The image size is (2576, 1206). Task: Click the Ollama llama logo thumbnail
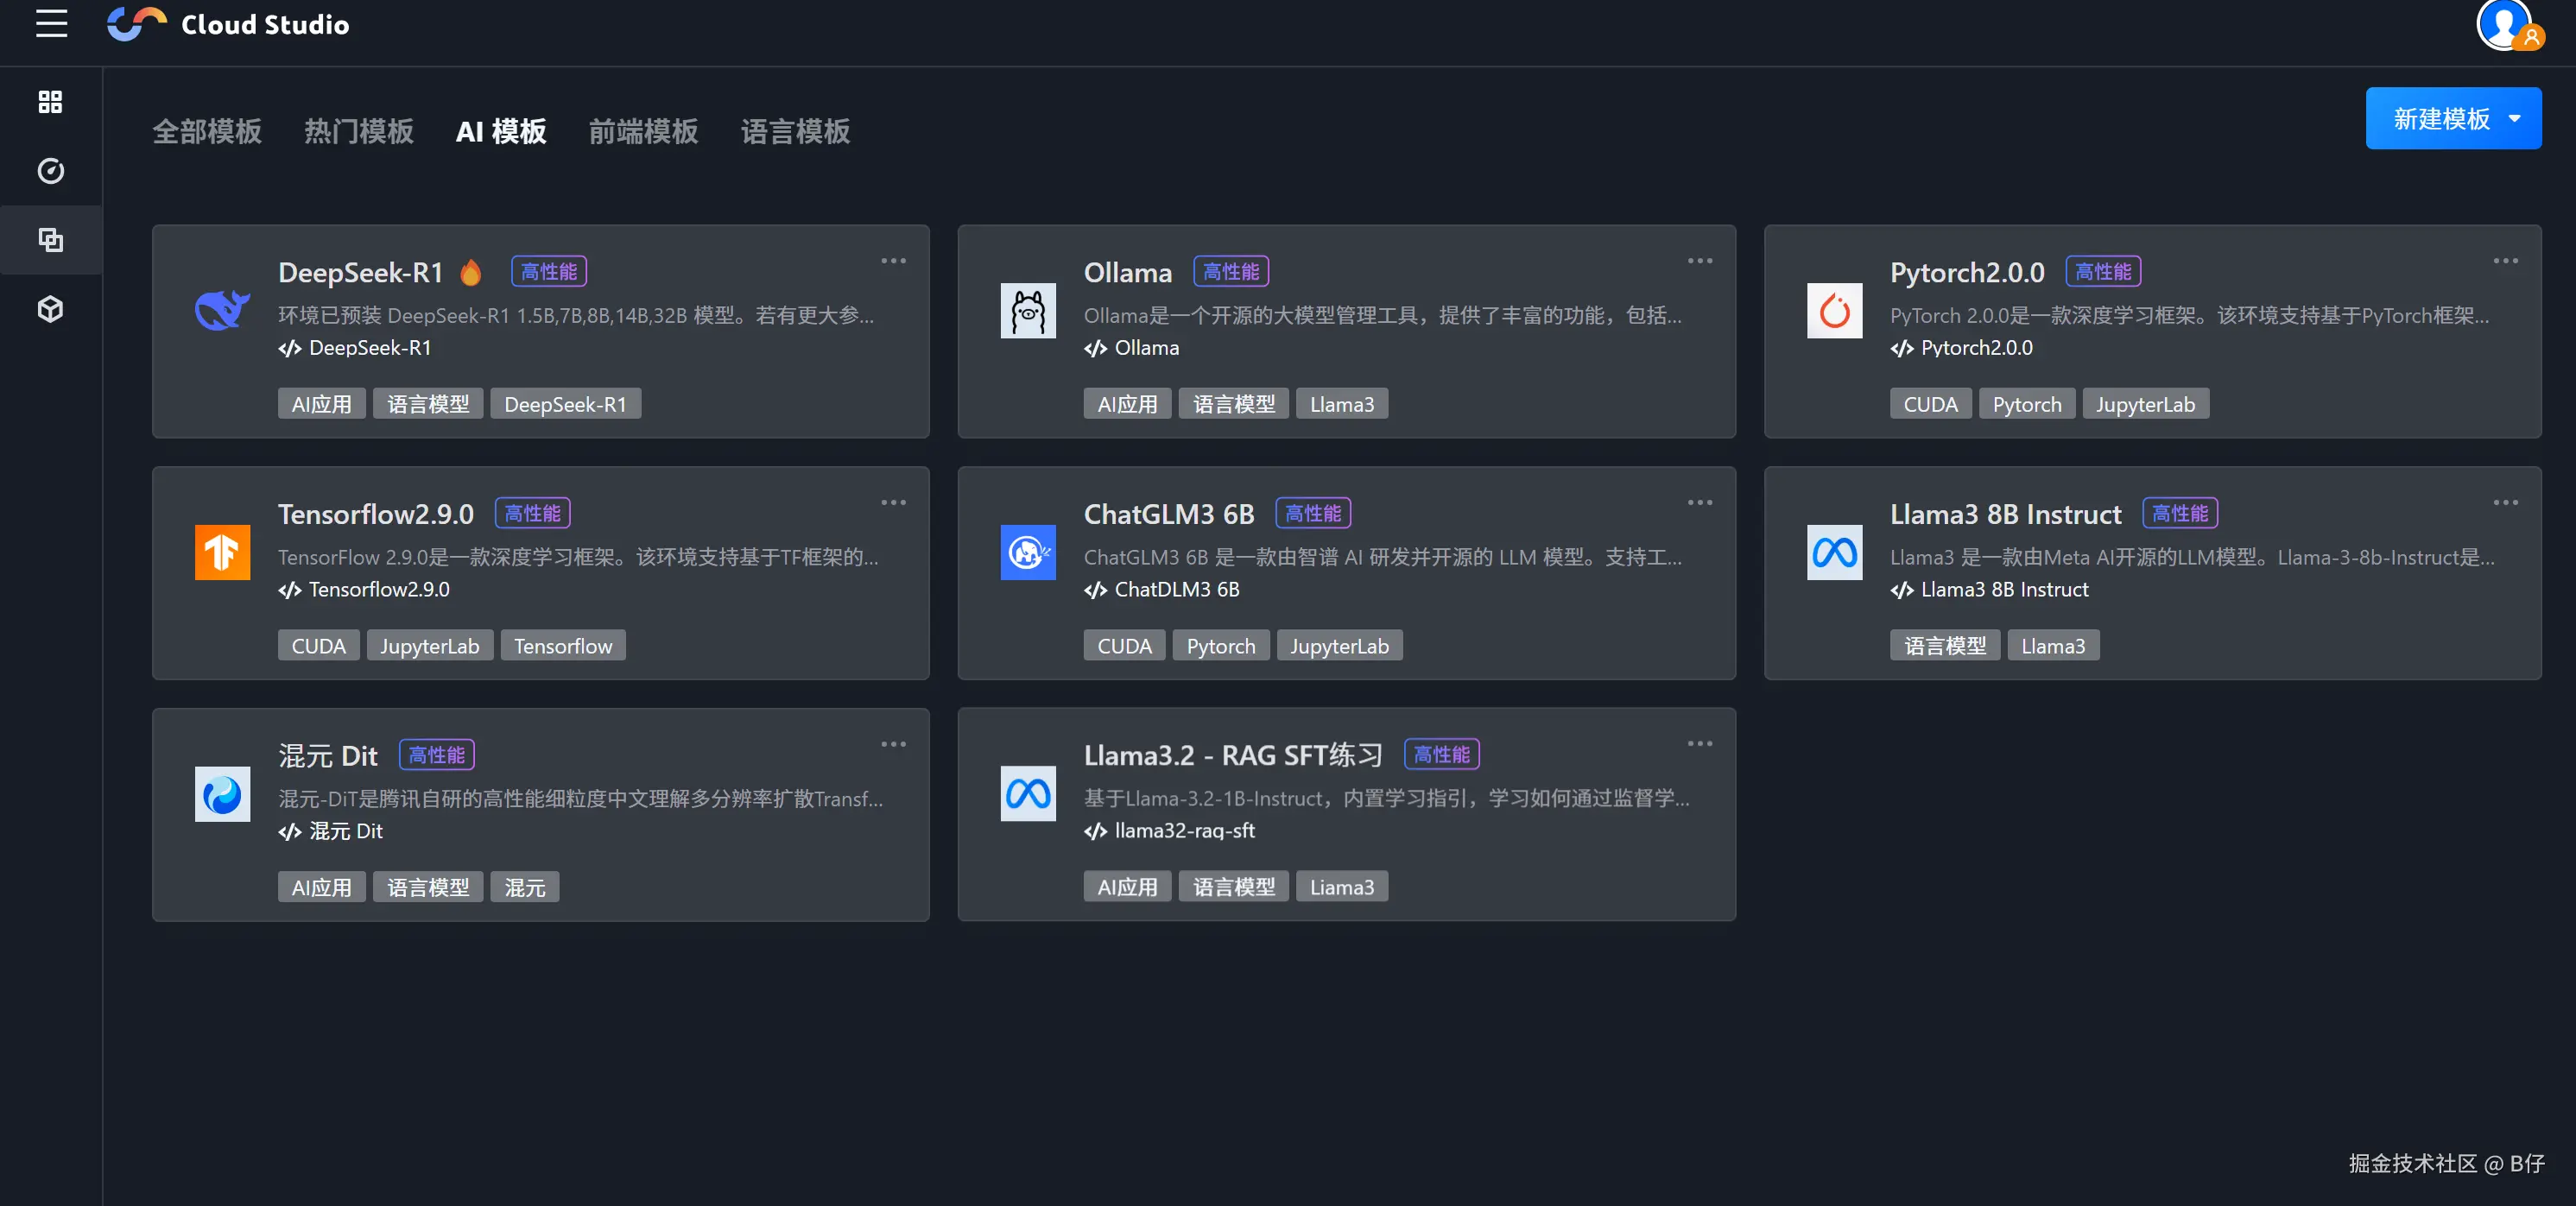(x=1027, y=311)
